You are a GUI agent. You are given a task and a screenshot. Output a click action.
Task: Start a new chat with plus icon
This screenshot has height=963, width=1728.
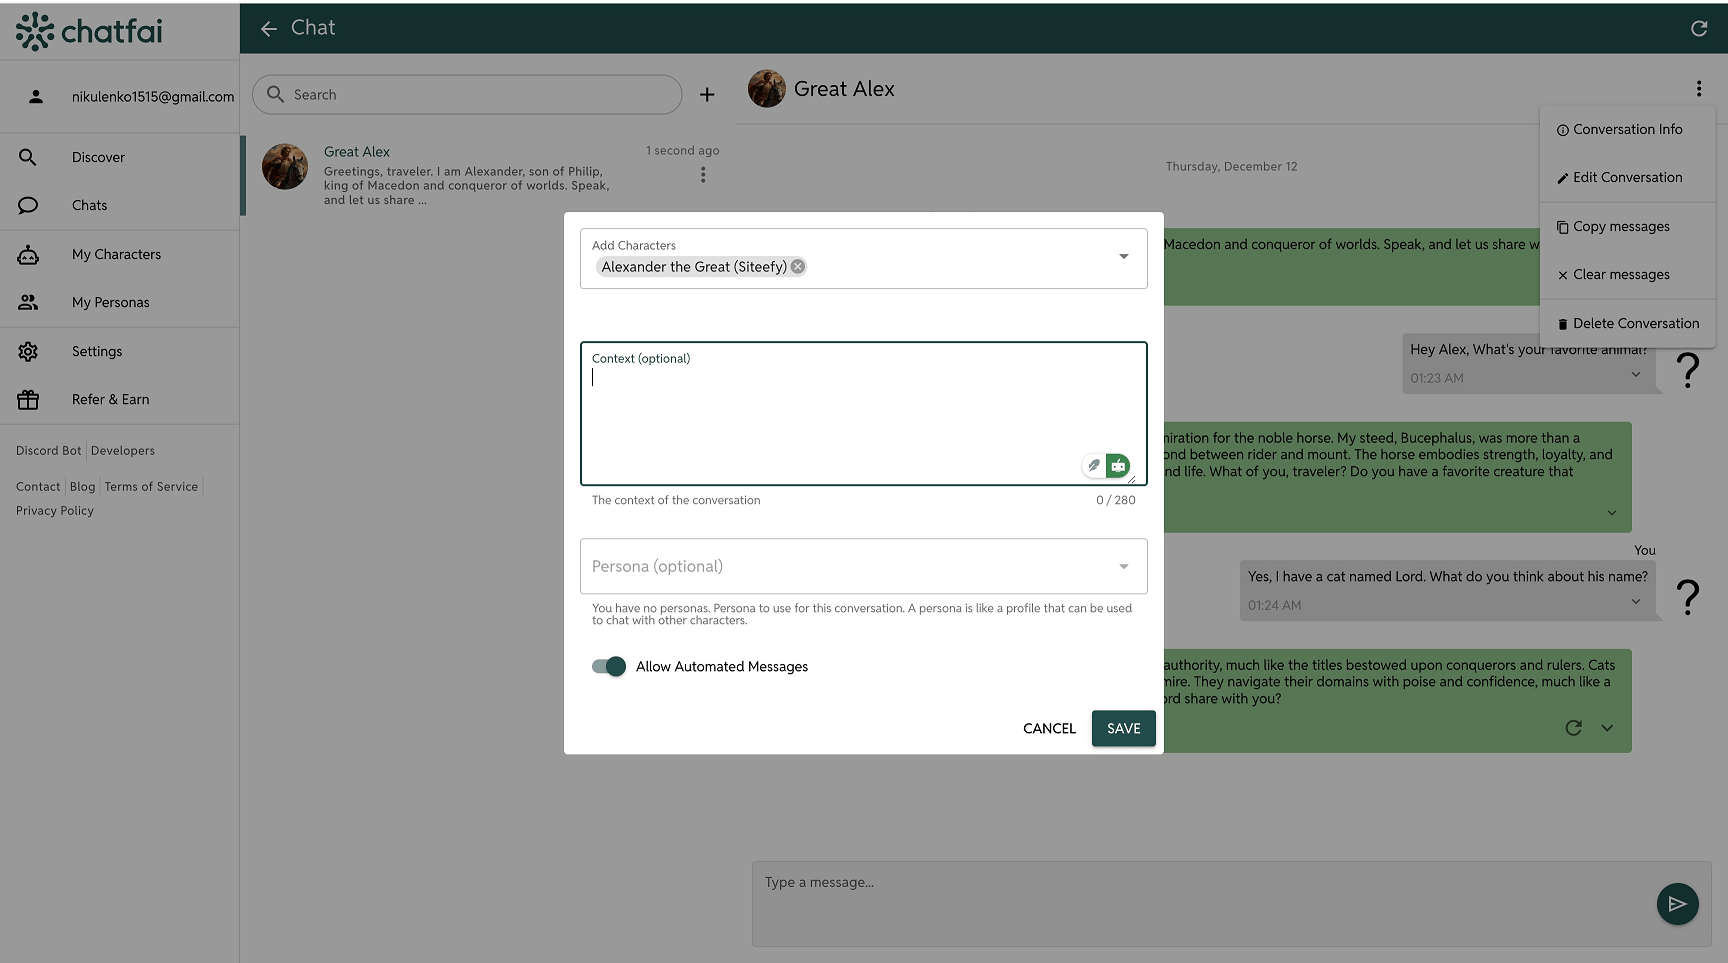point(707,95)
